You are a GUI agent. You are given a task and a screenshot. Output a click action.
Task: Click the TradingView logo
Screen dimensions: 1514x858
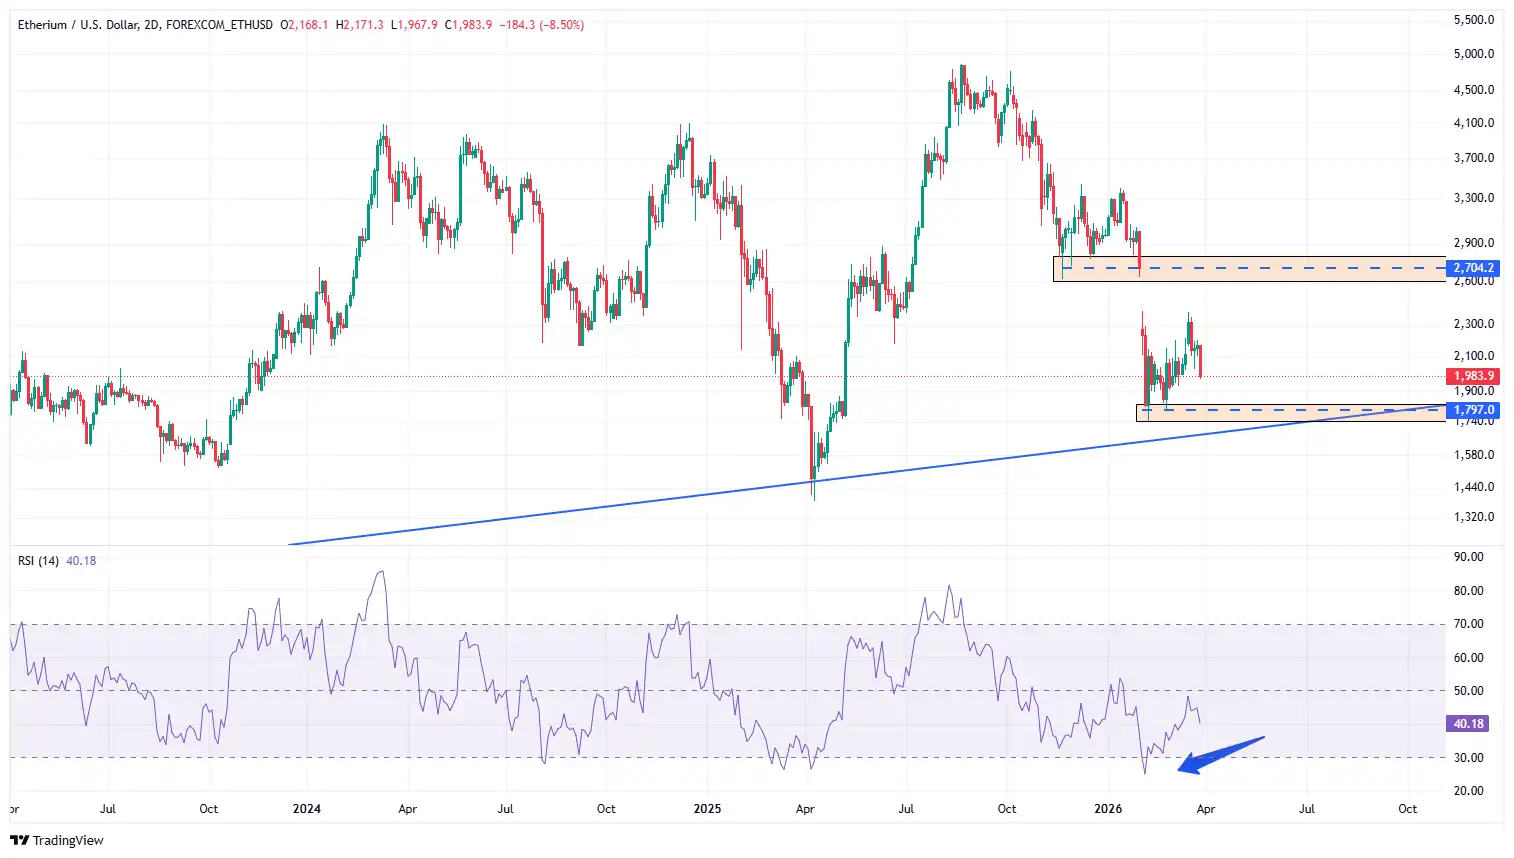tap(57, 840)
